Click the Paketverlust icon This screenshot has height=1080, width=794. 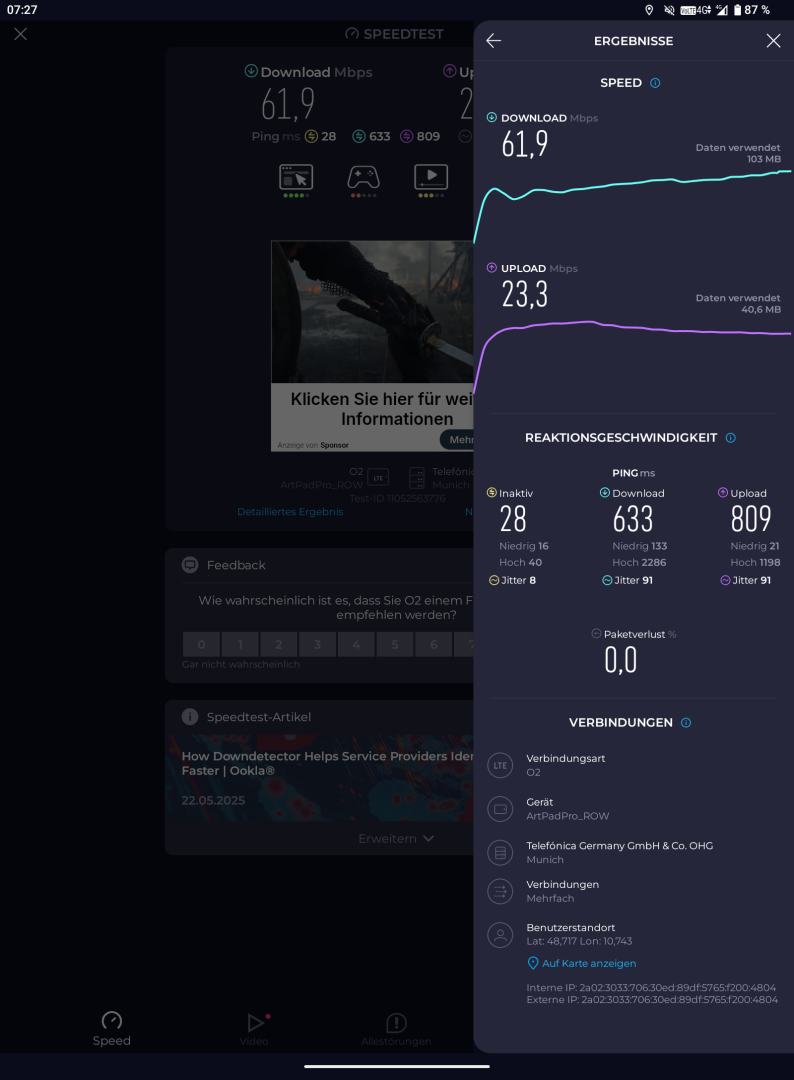596,633
